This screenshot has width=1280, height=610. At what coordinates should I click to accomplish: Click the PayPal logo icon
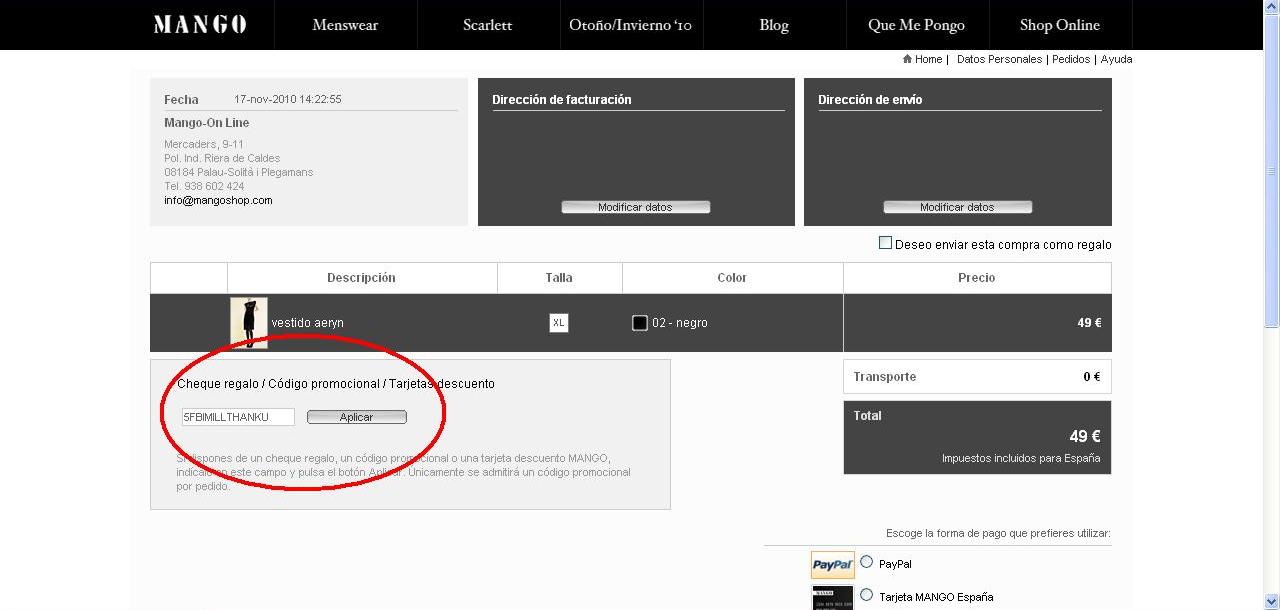[833, 565]
